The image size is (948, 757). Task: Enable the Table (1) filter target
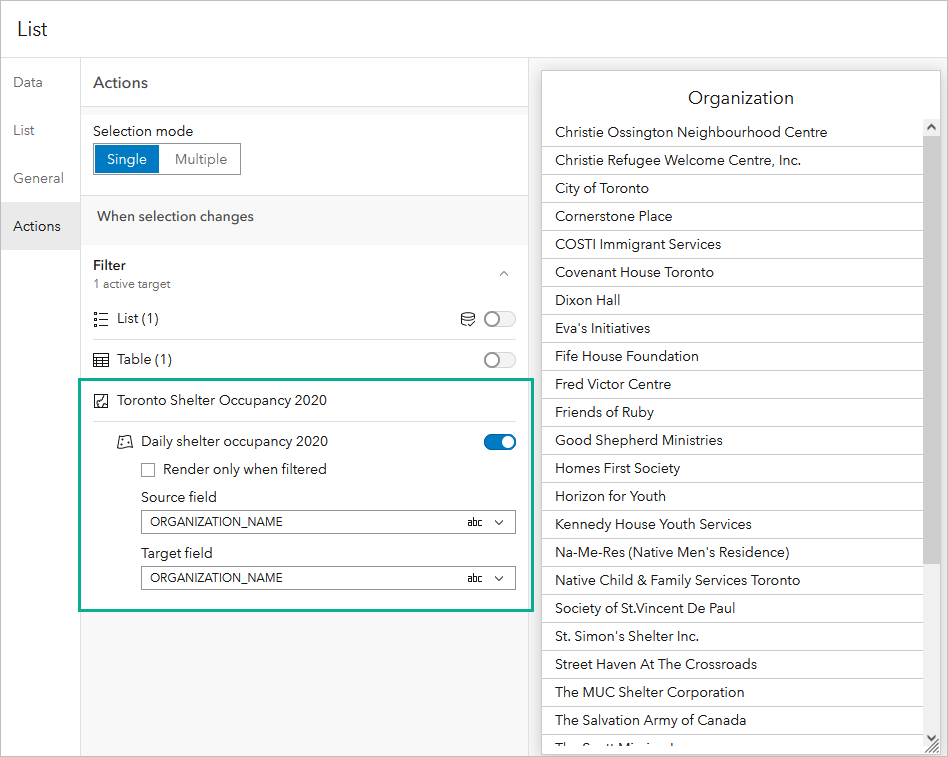coord(499,360)
